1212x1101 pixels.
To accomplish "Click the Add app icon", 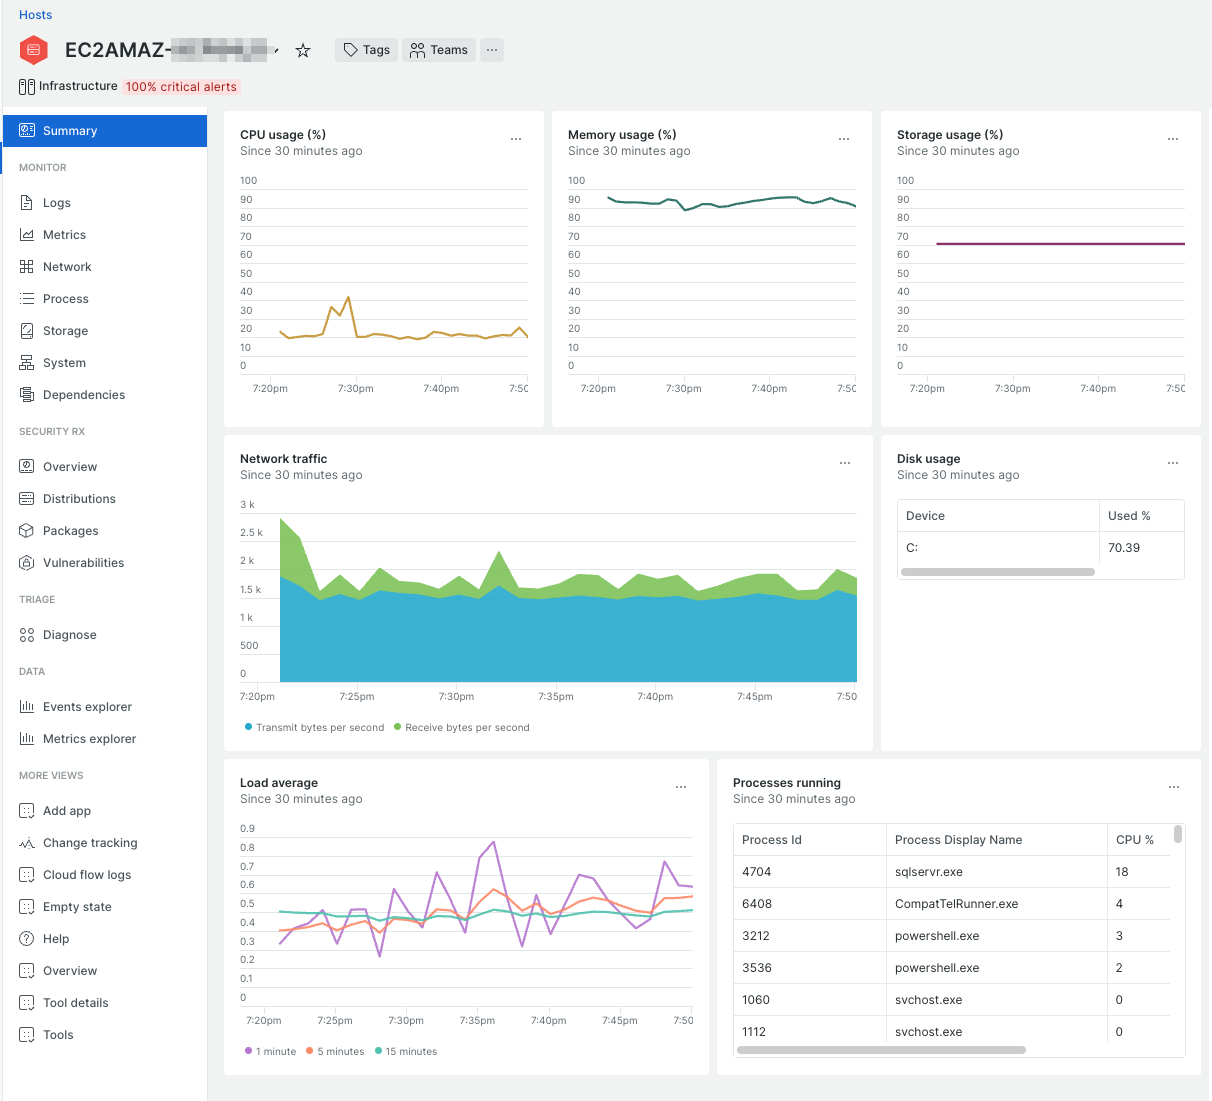I will coord(27,811).
